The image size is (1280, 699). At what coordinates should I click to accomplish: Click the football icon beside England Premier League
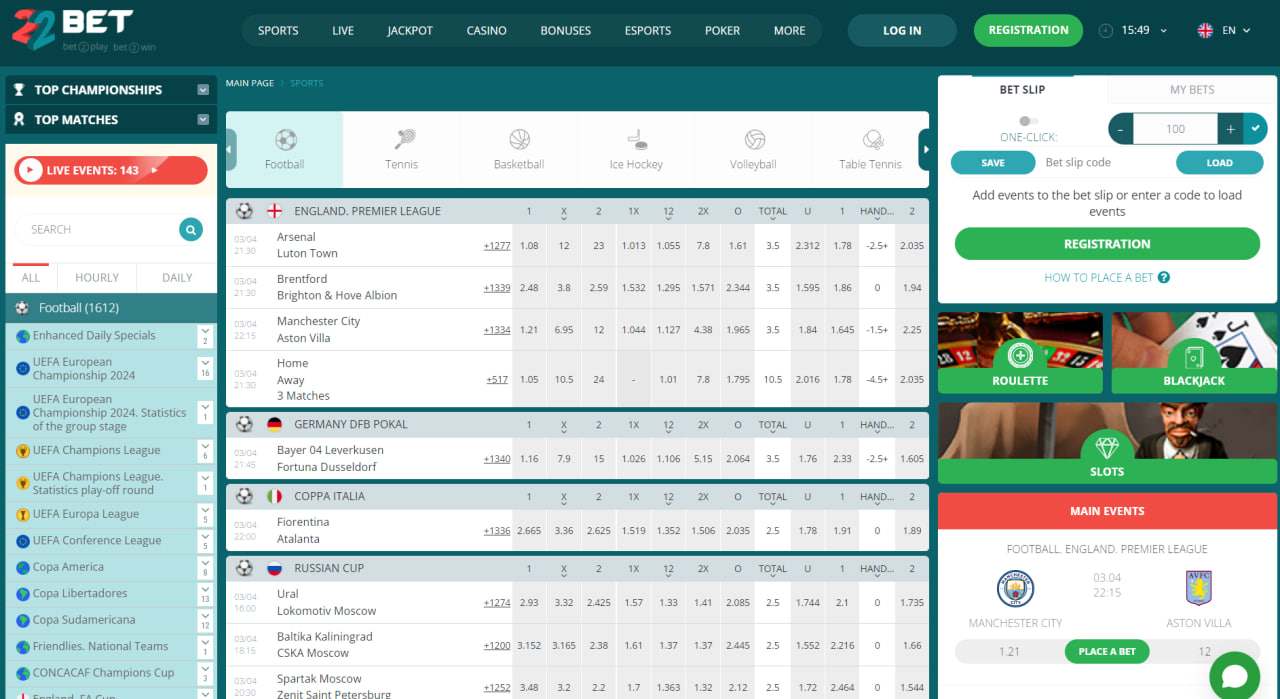coord(245,211)
